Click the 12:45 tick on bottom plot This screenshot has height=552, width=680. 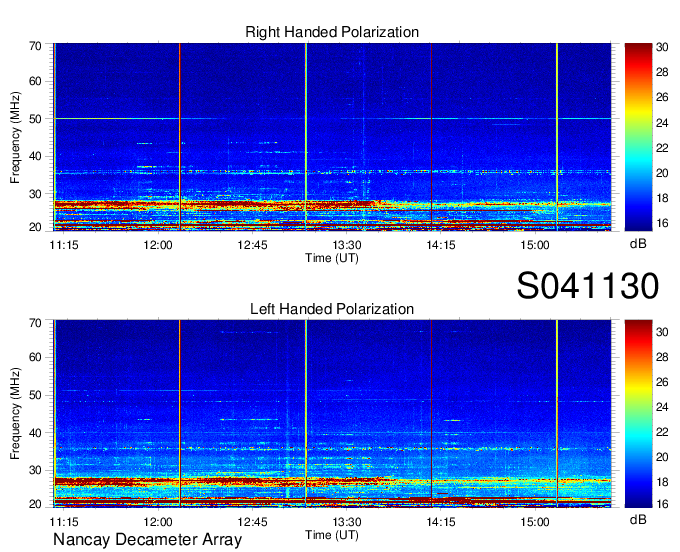click(x=252, y=522)
